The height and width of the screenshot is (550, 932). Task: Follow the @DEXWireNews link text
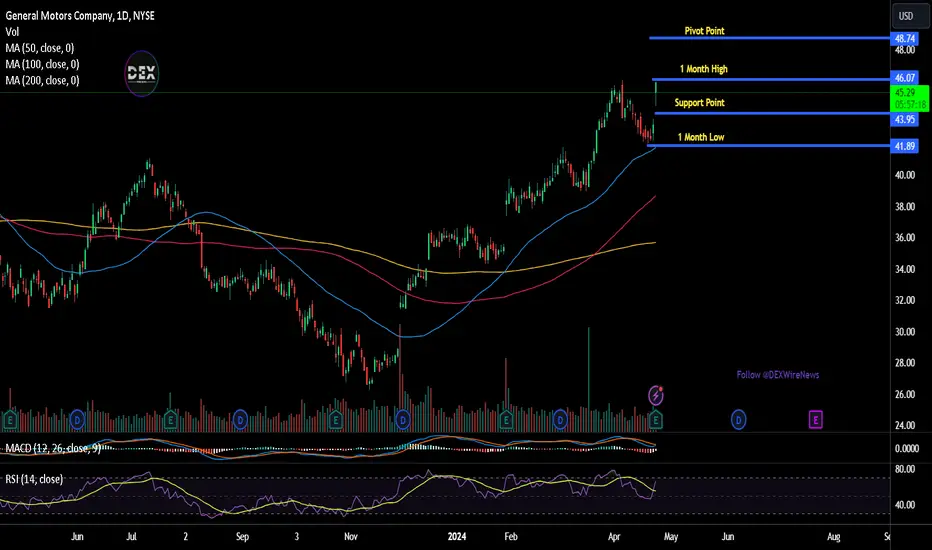777,375
